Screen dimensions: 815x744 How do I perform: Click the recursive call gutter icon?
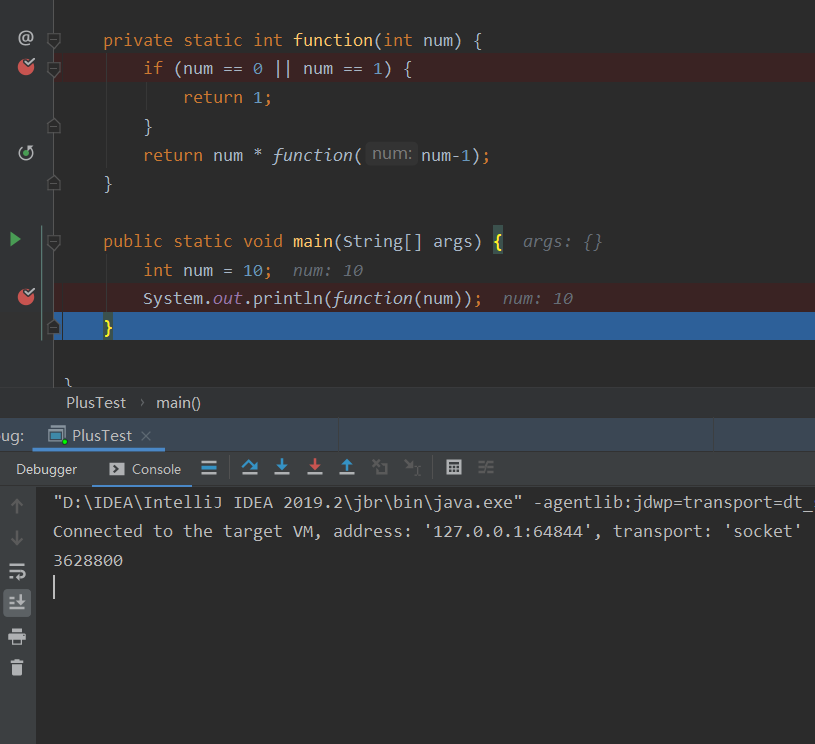(26, 153)
